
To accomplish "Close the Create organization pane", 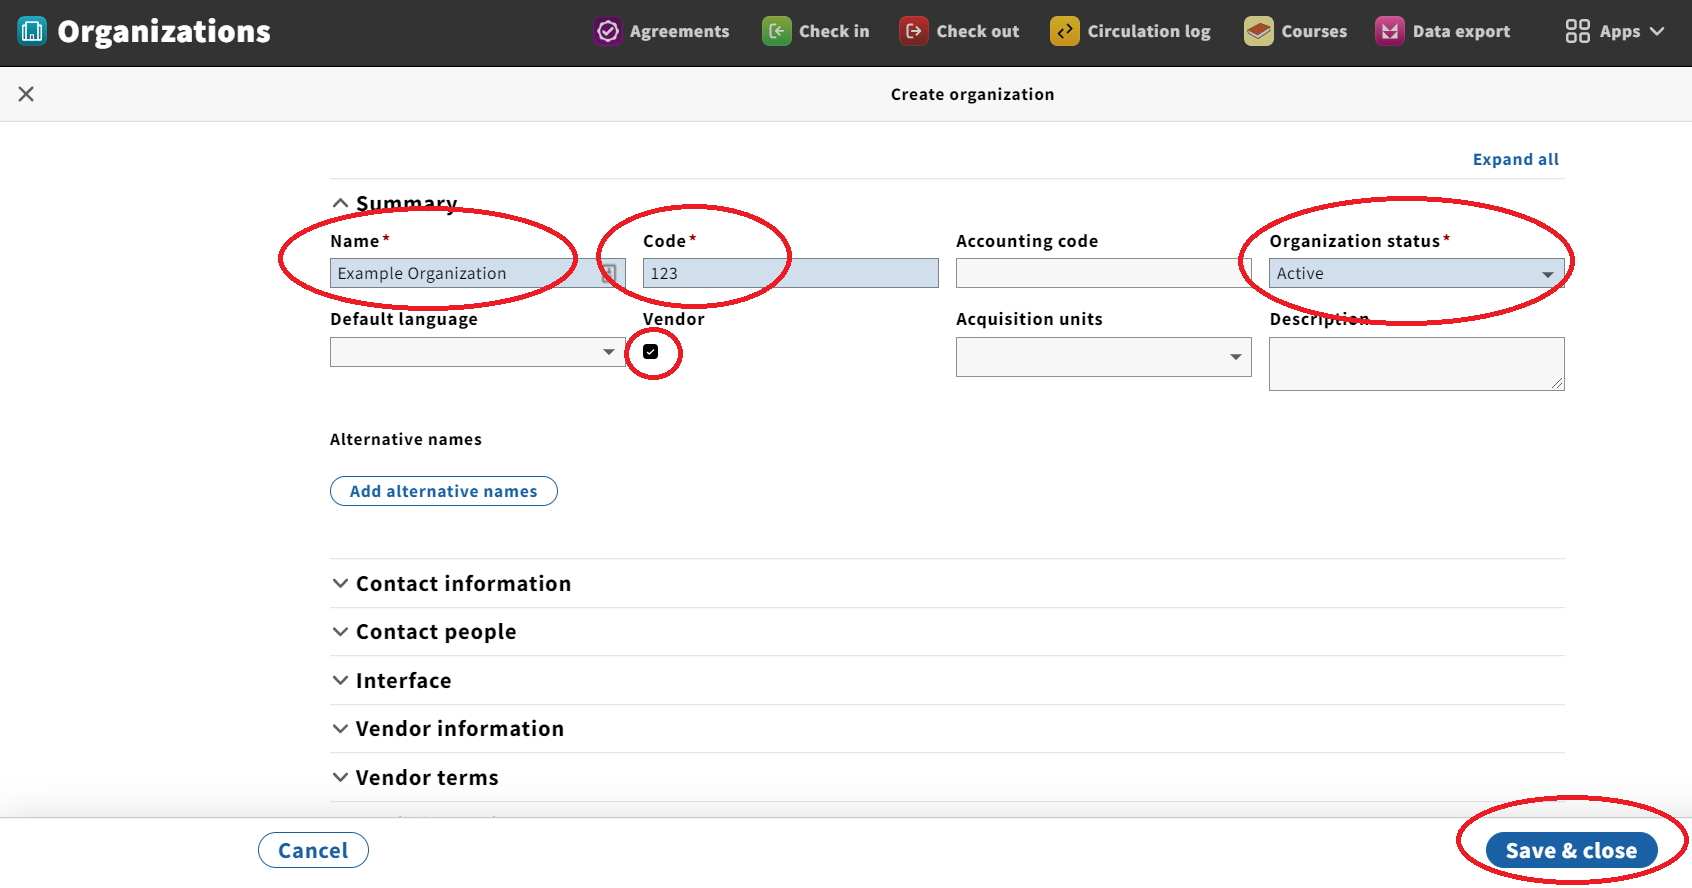I will [x=26, y=94].
